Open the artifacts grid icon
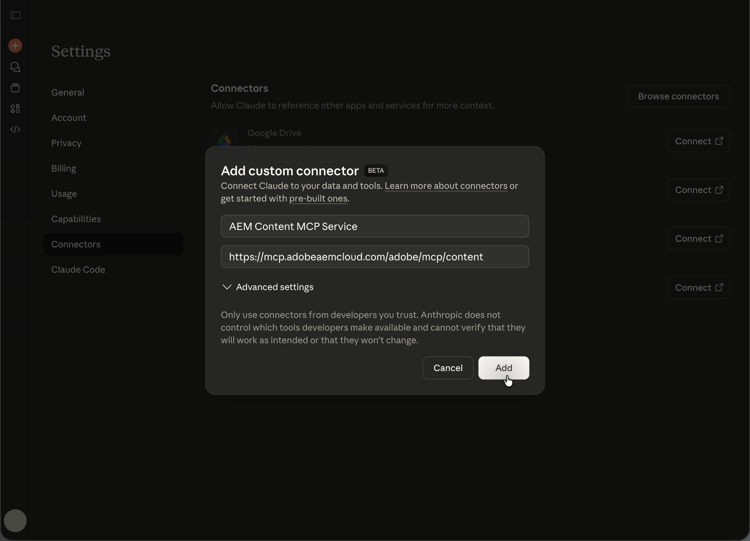 click(15, 109)
